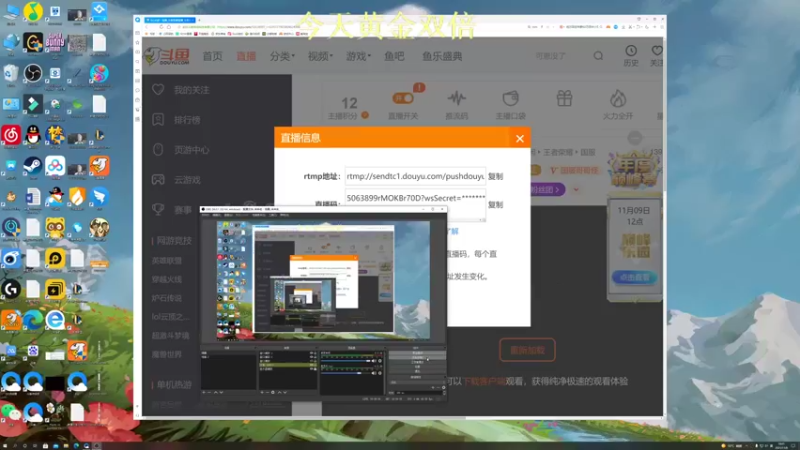Click the rtmp地址 address field
Image resolution: width=800 pixels, height=450 pixels.
click(x=415, y=176)
